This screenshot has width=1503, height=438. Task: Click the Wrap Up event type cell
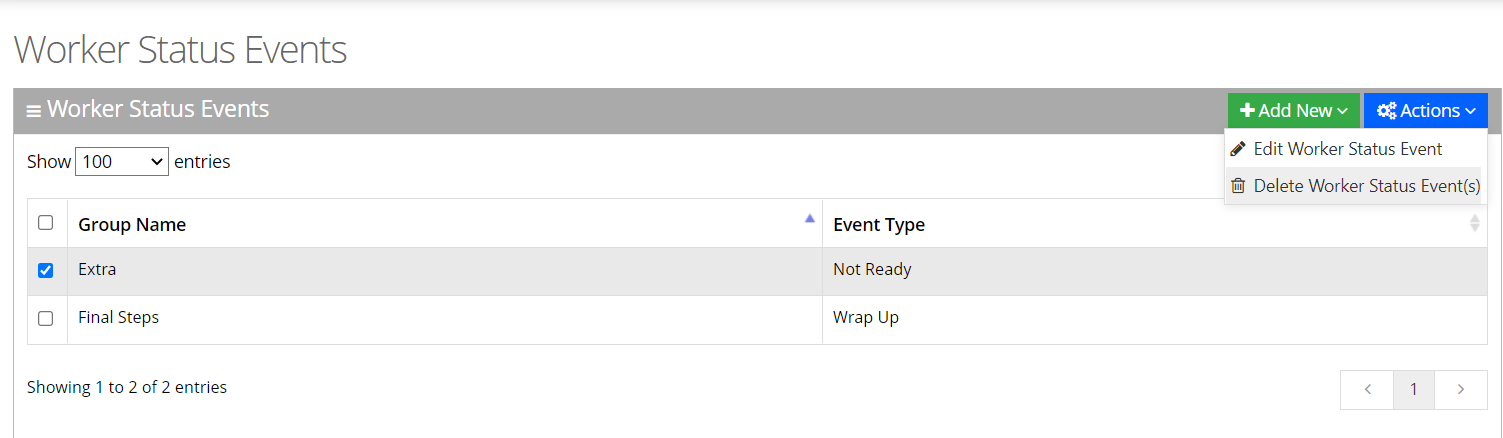(866, 318)
